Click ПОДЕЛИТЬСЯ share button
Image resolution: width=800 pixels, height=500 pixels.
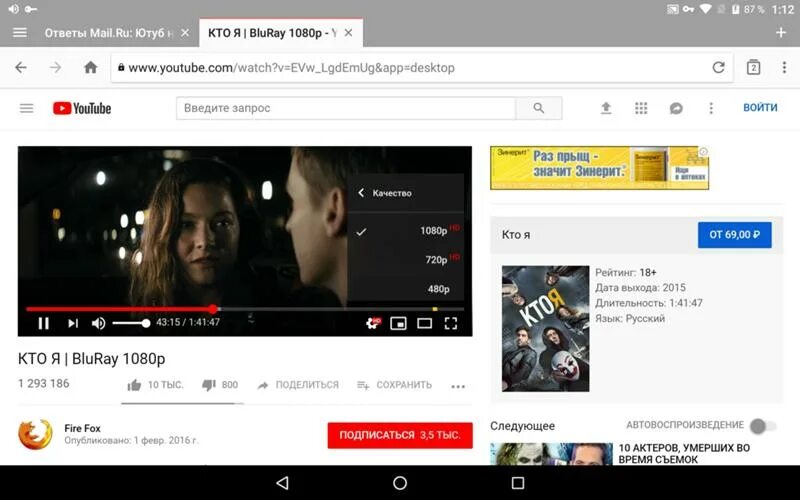[x=298, y=385]
